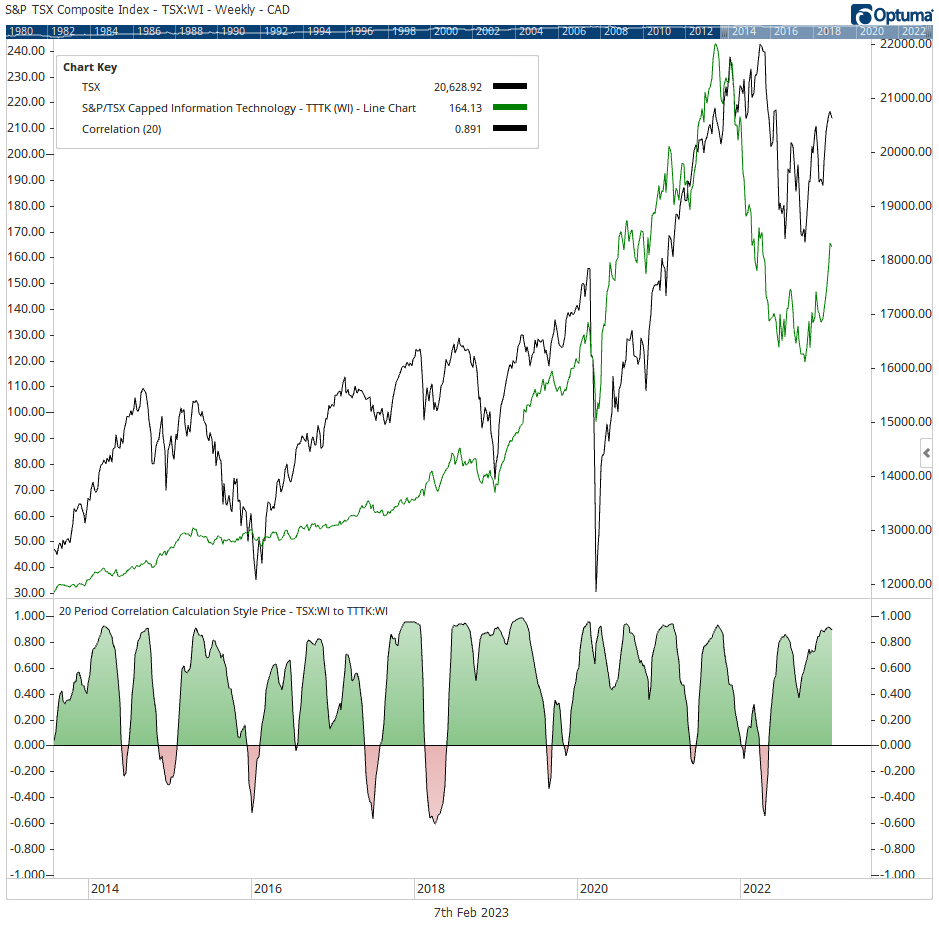The width and height of the screenshot is (939, 932).
Task: Click the Chart Key header
Action: [x=90, y=68]
